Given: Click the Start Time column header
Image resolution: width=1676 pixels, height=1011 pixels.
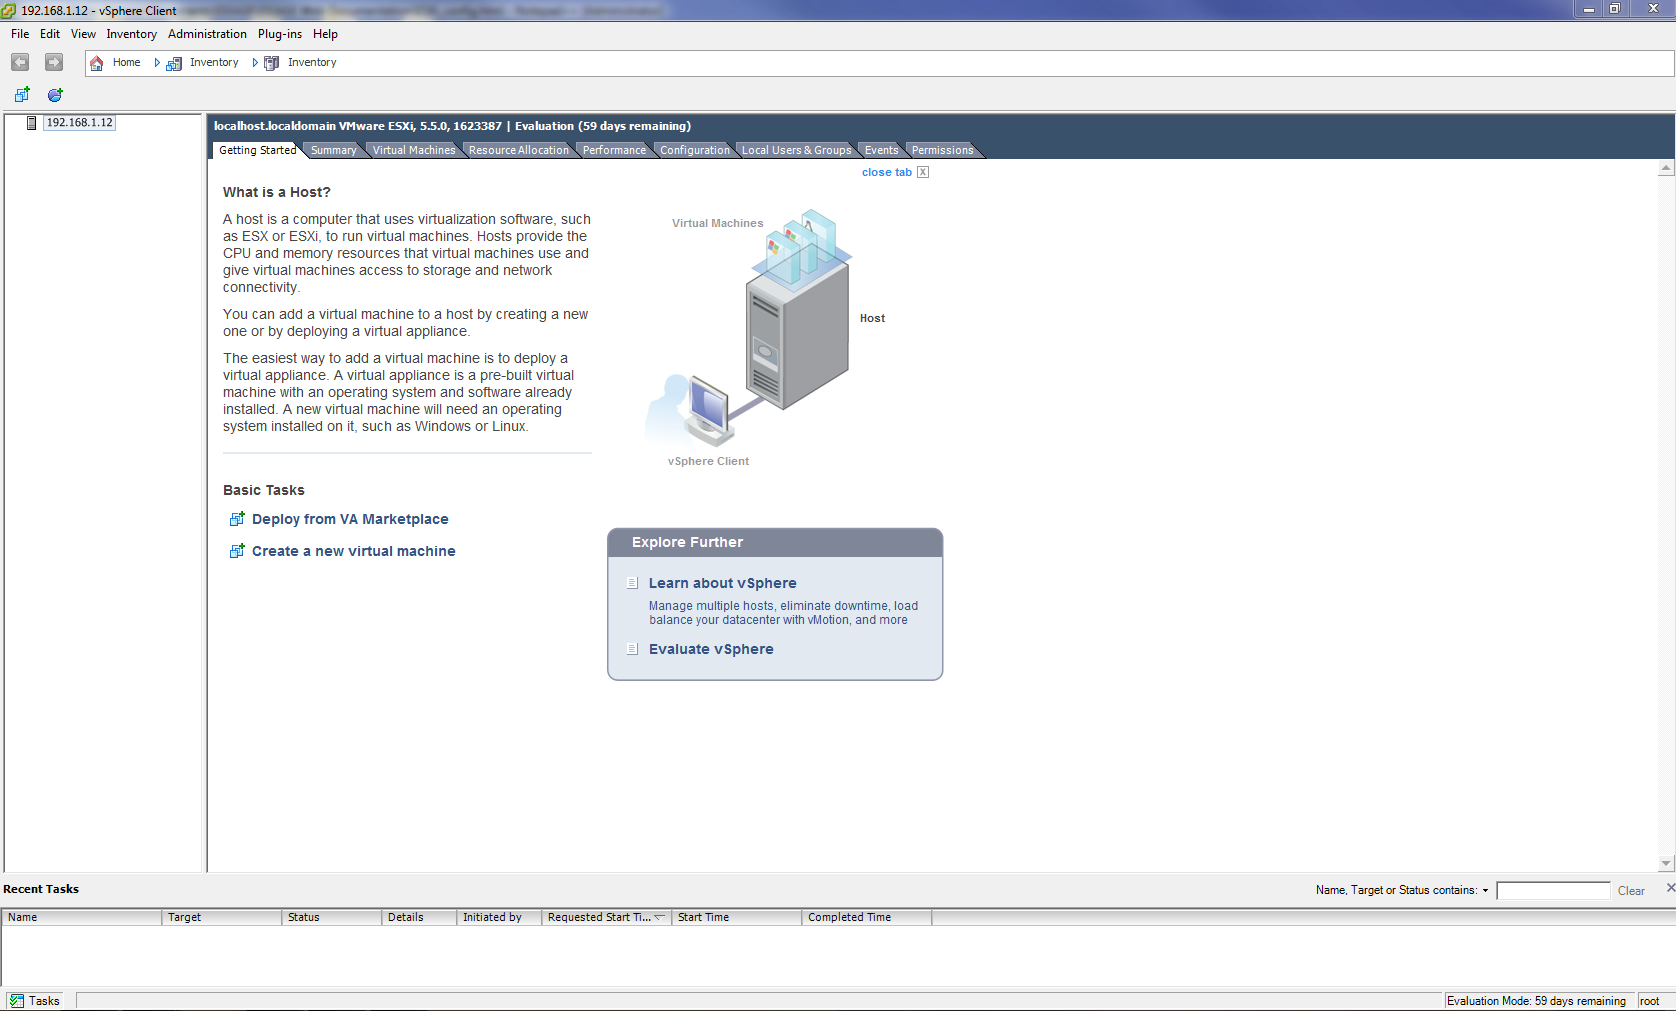Looking at the screenshot, I should point(736,917).
